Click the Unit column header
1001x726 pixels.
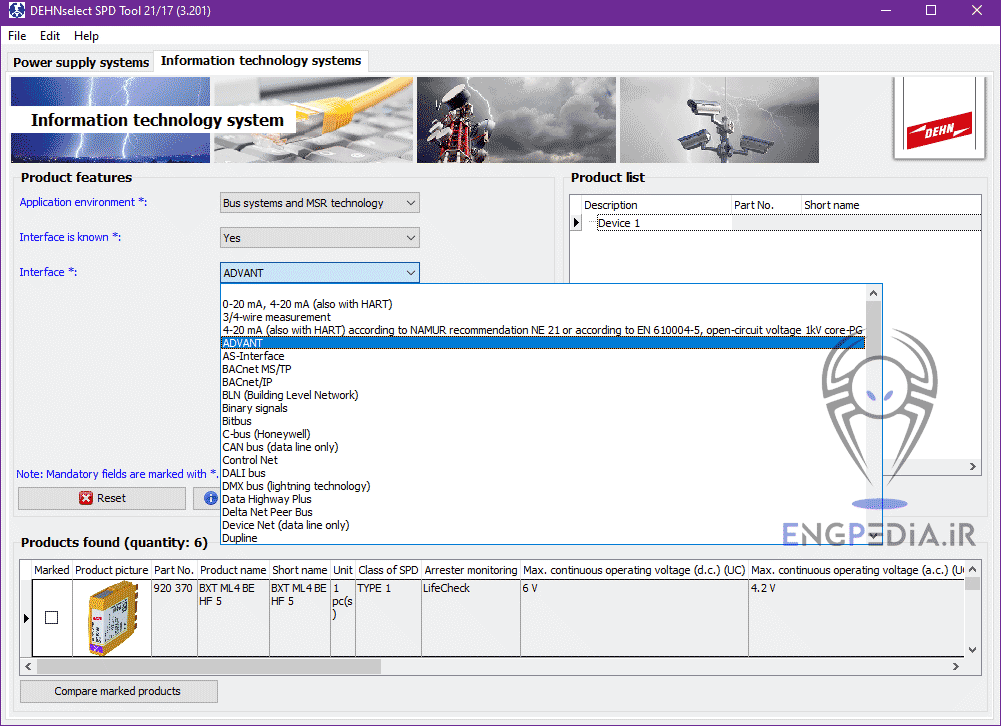point(343,570)
